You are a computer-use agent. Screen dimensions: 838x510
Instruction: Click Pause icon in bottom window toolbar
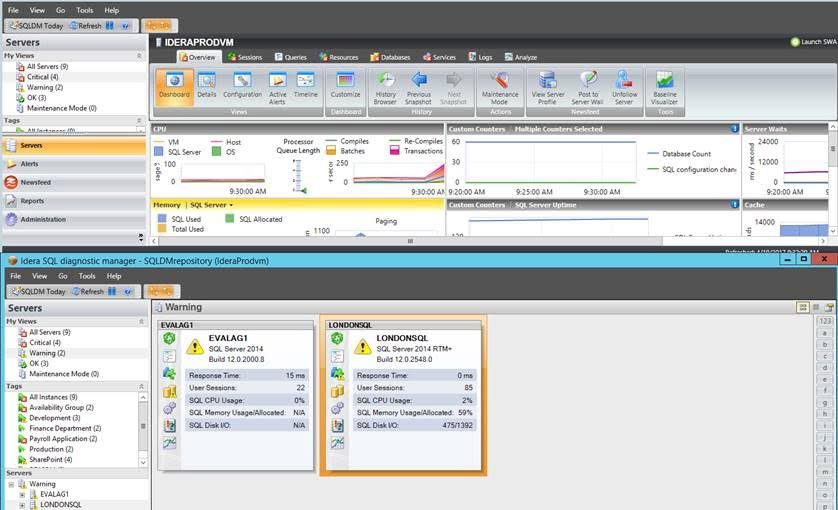coord(112,291)
